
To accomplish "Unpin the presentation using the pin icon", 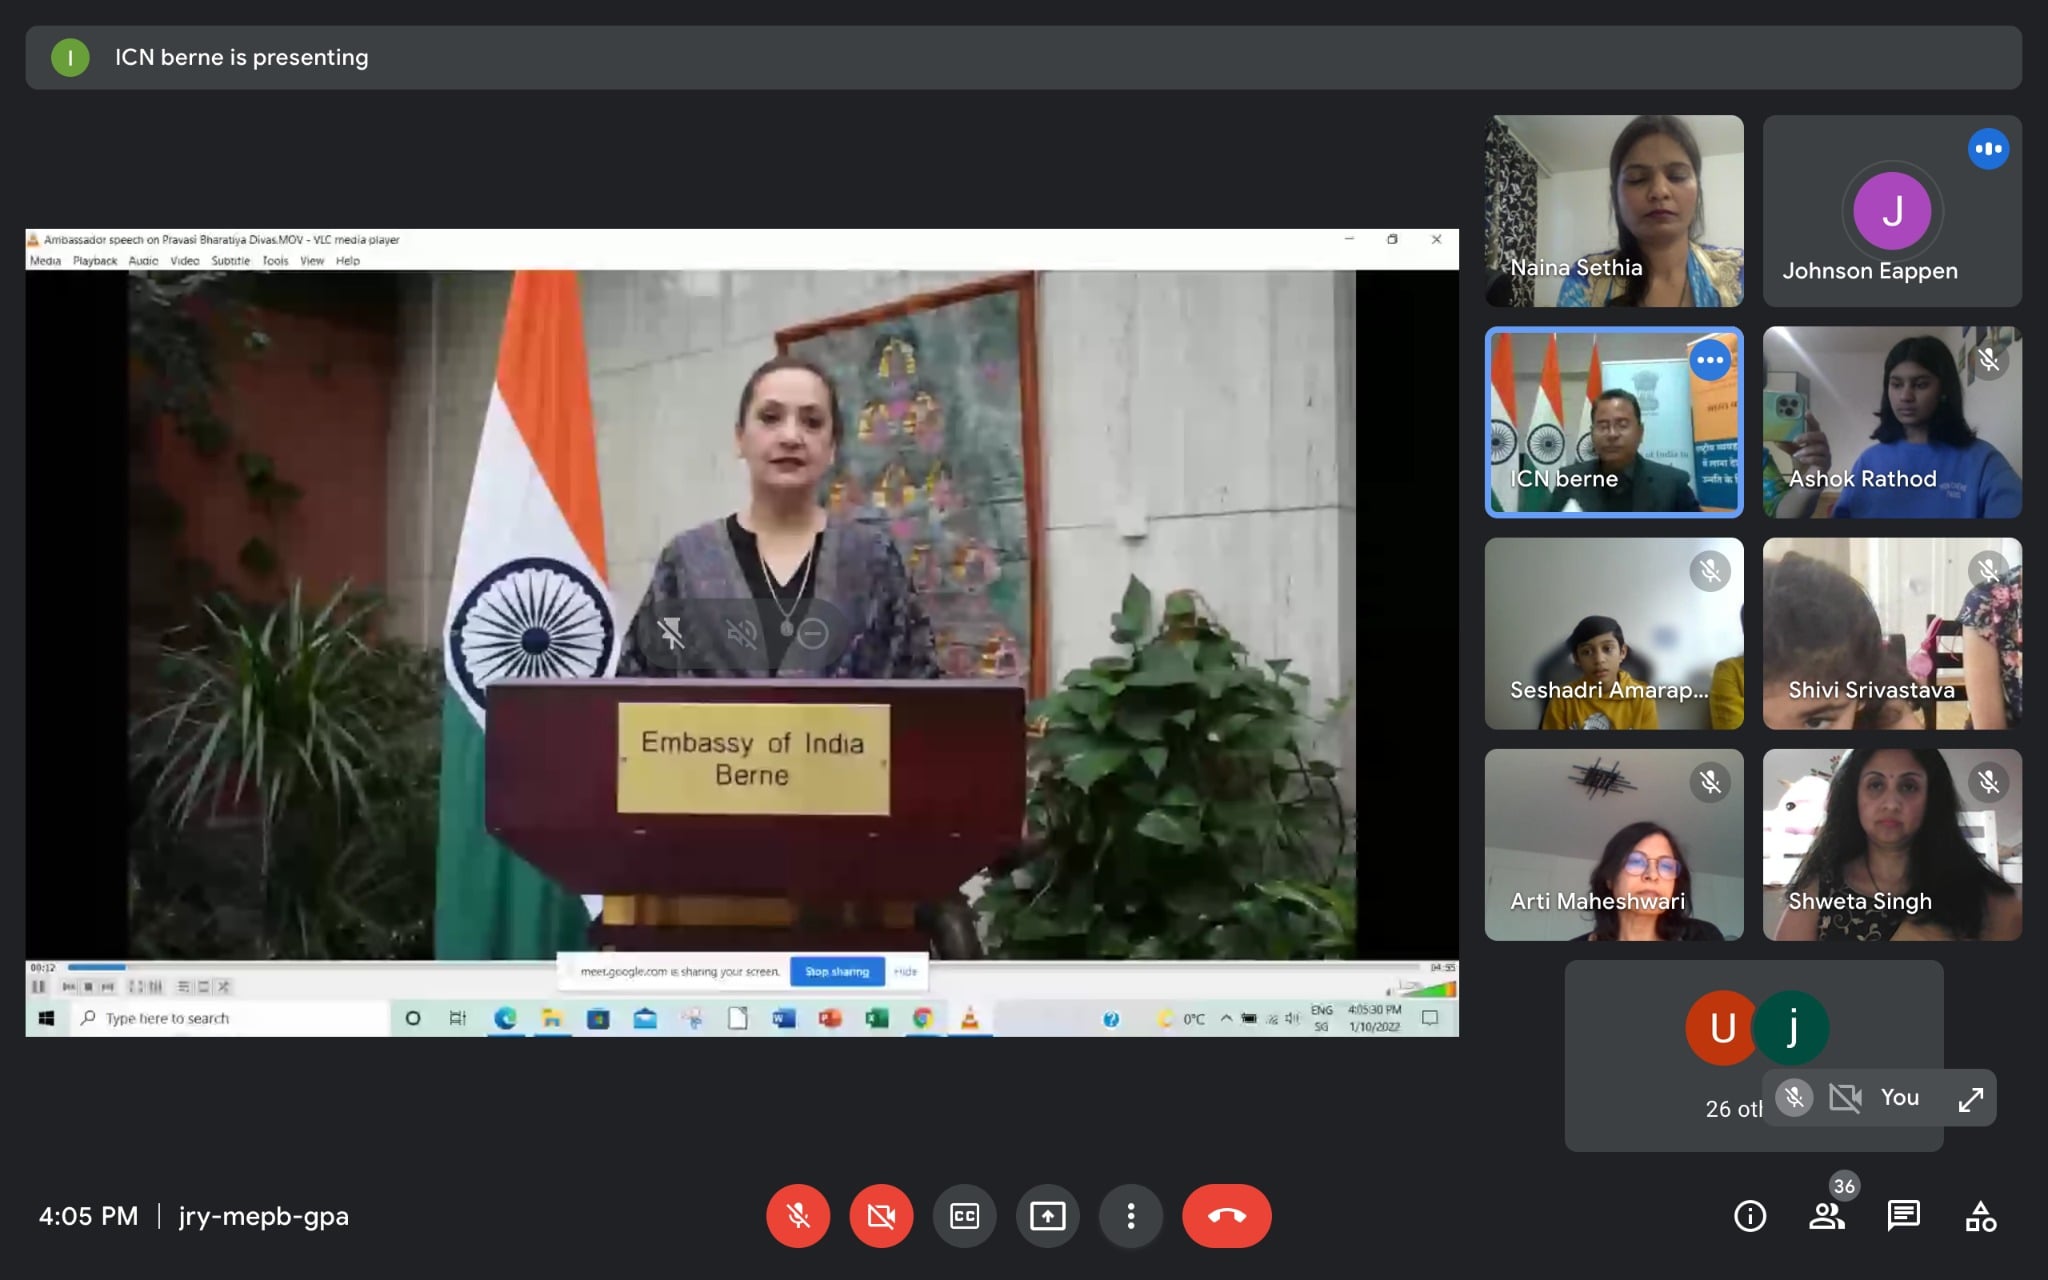I will [671, 633].
